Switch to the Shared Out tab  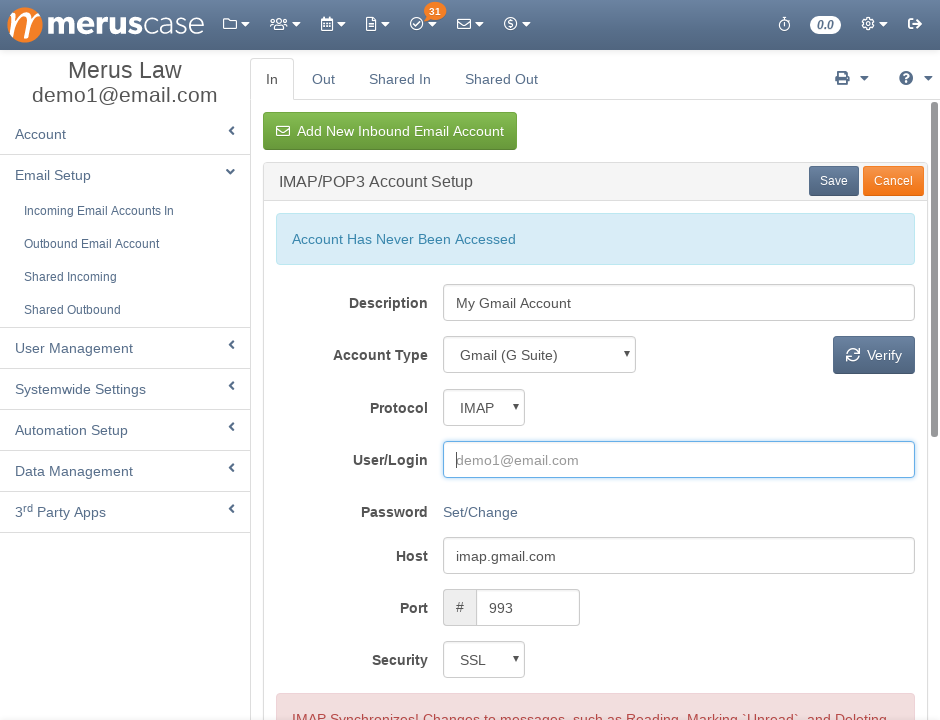501,79
